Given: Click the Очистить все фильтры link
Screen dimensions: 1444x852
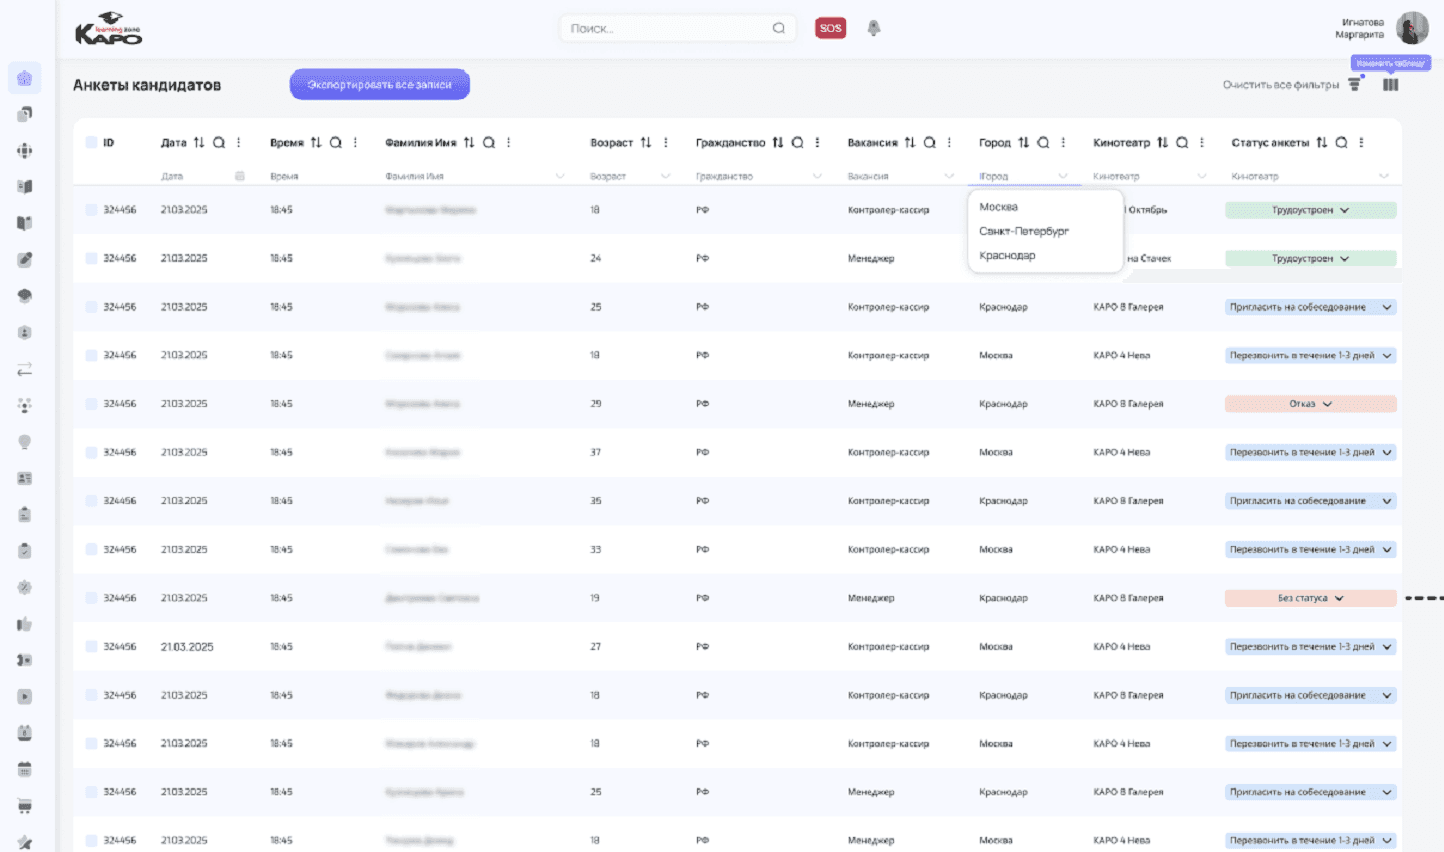Looking at the screenshot, I should [1280, 85].
